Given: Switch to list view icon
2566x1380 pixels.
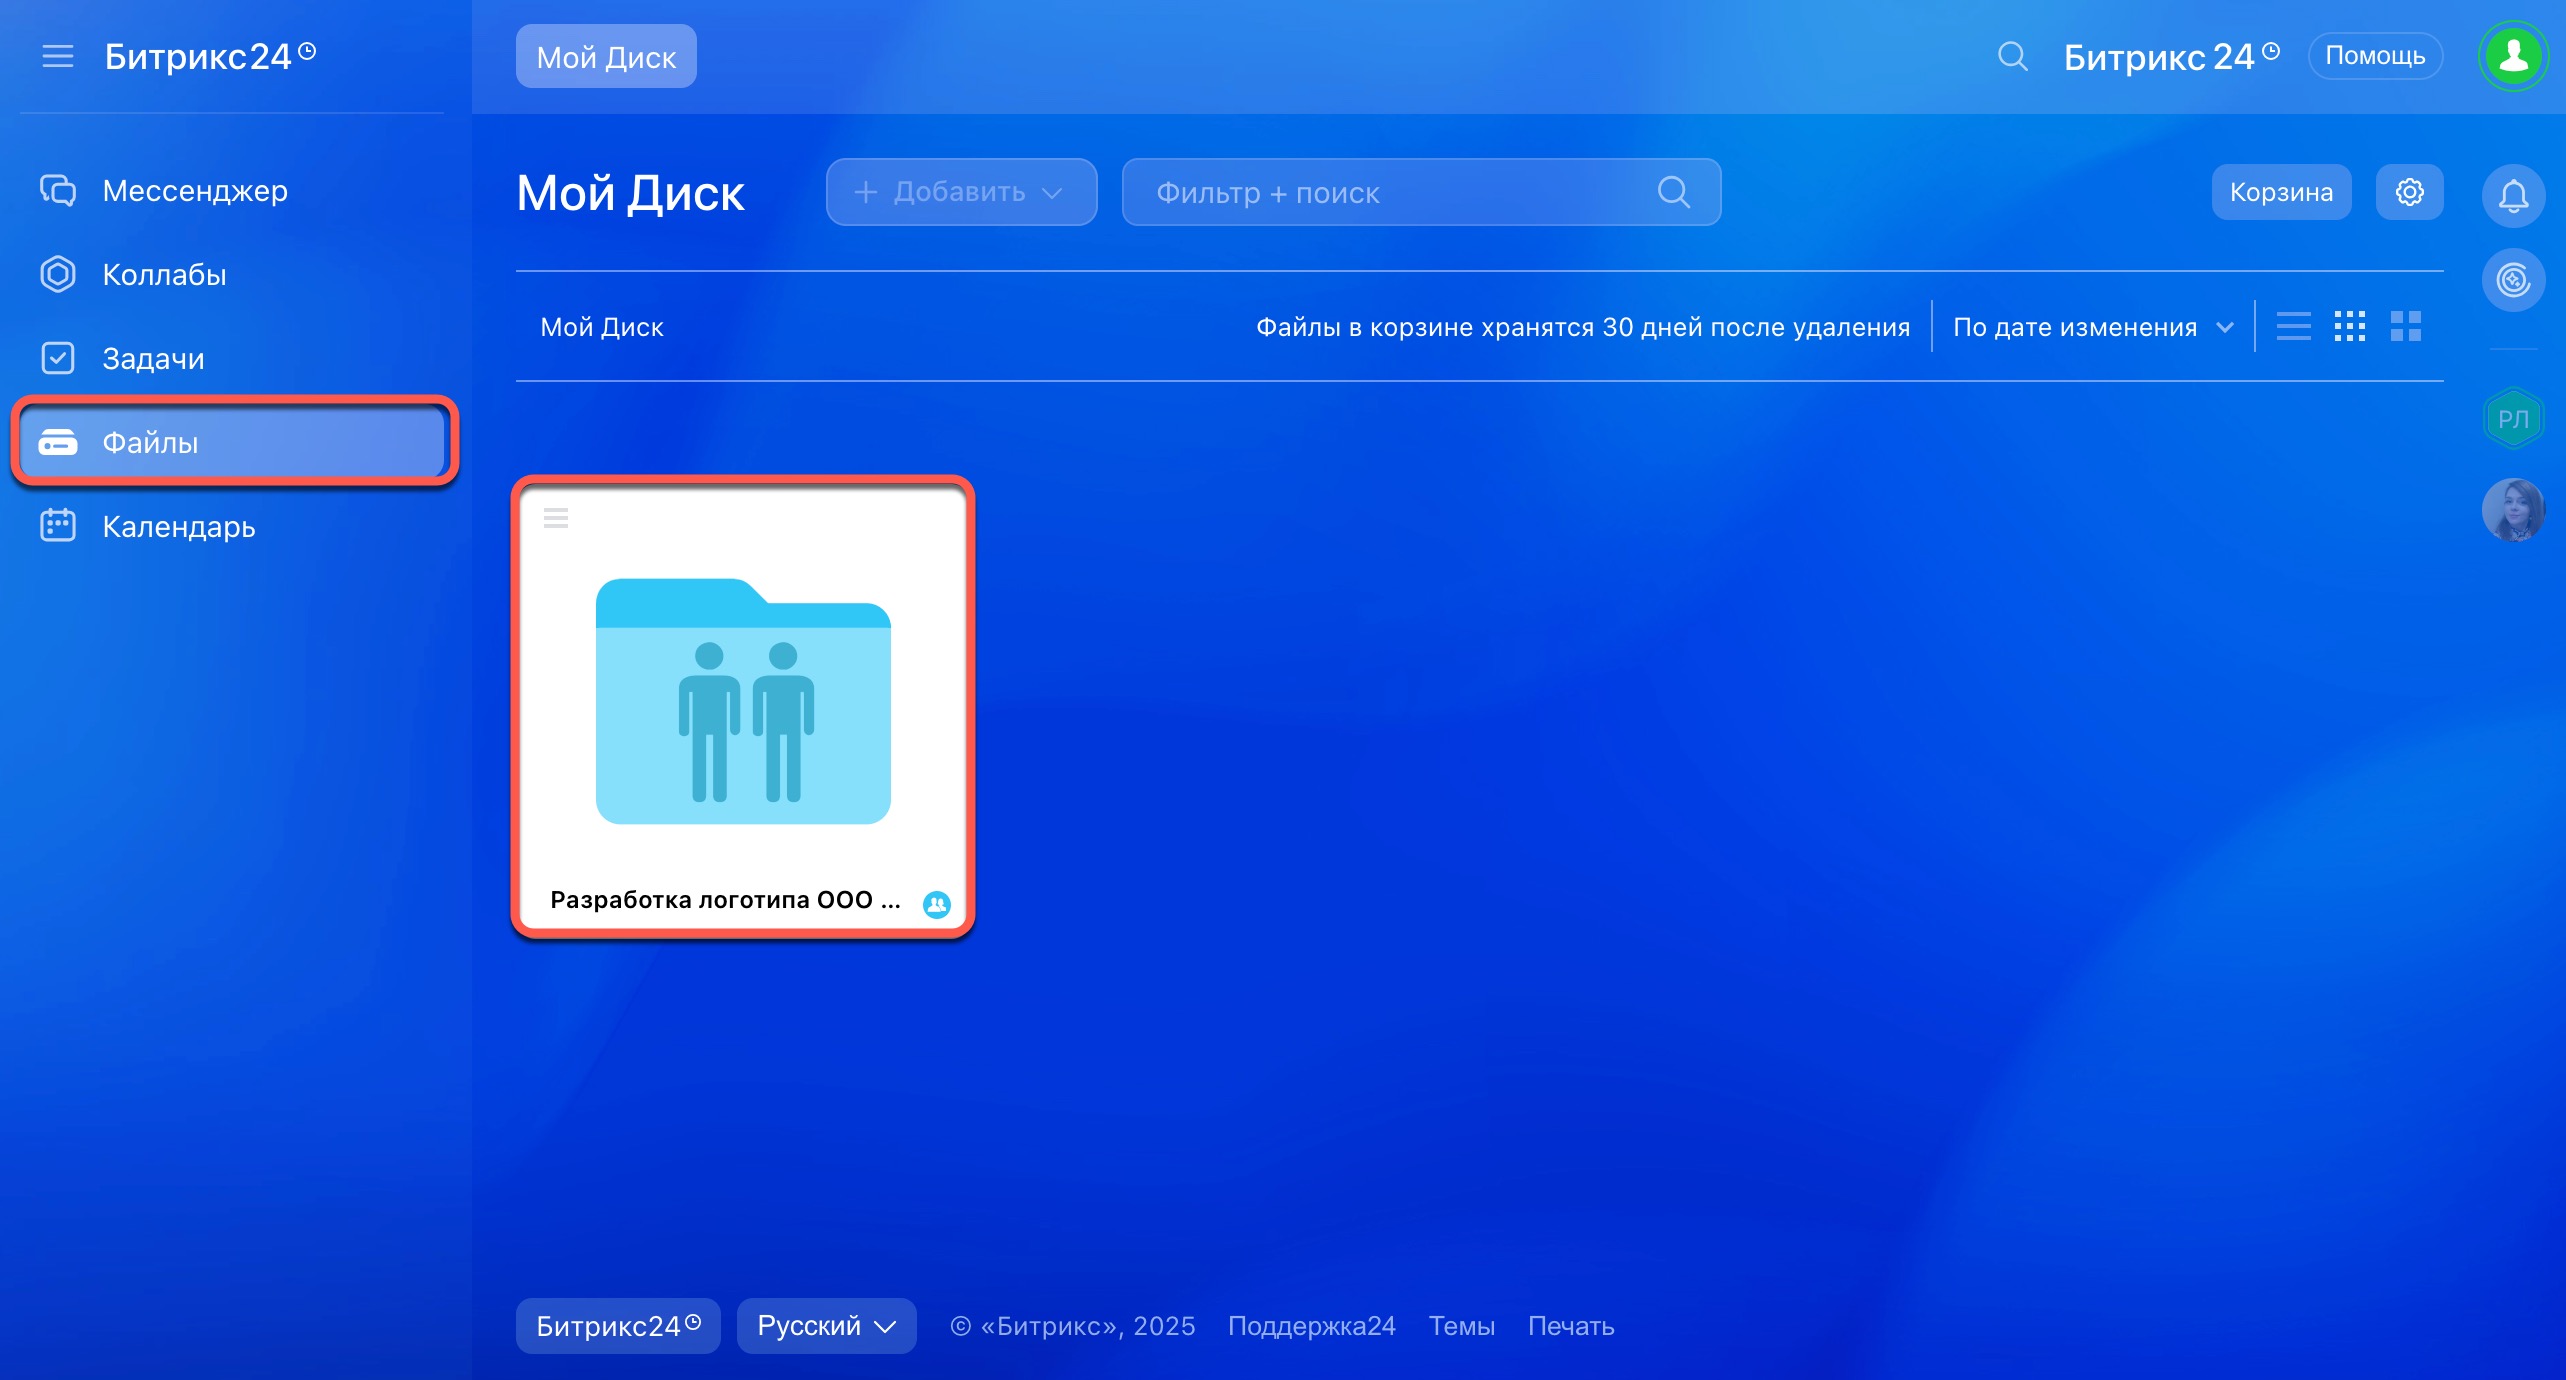Looking at the screenshot, I should 2294,326.
